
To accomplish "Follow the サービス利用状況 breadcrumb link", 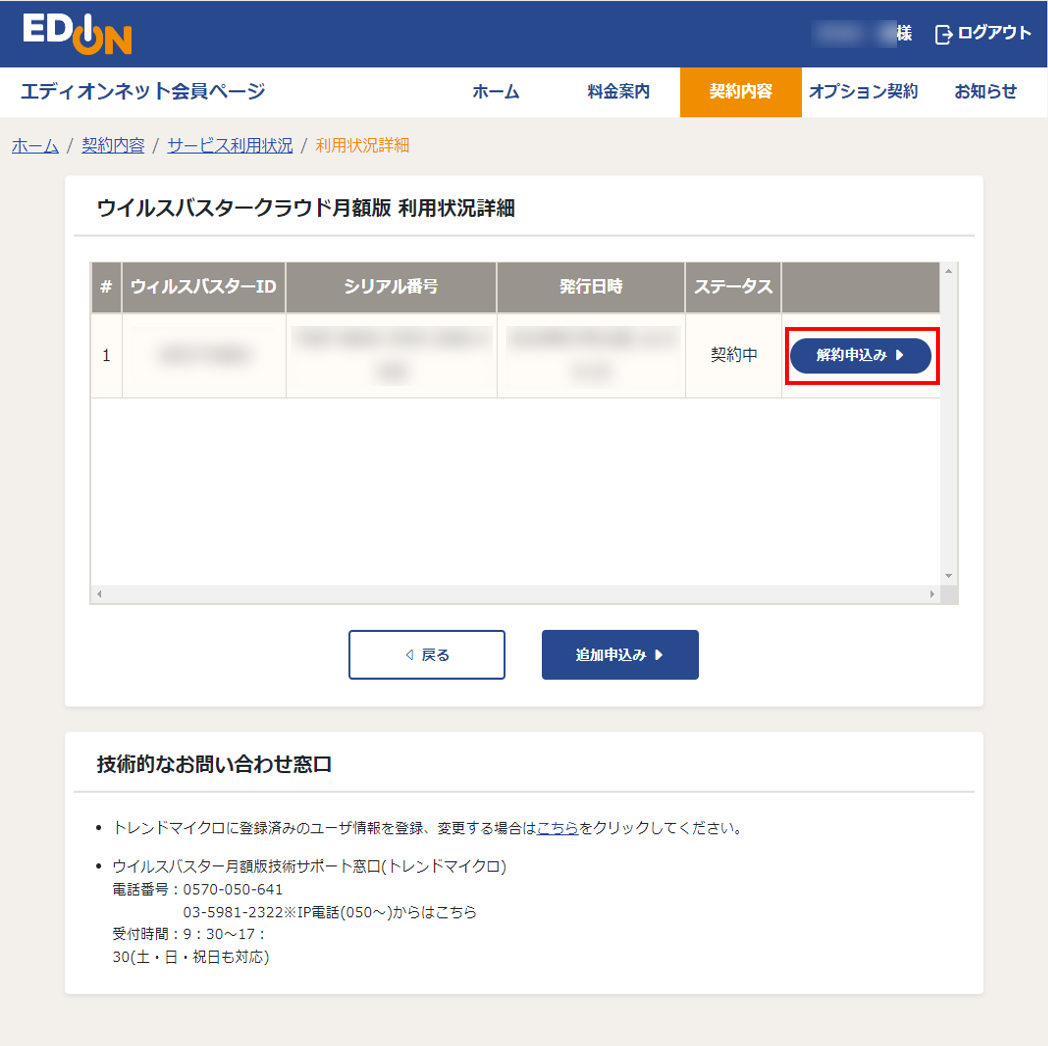I will click(x=230, y=146).
